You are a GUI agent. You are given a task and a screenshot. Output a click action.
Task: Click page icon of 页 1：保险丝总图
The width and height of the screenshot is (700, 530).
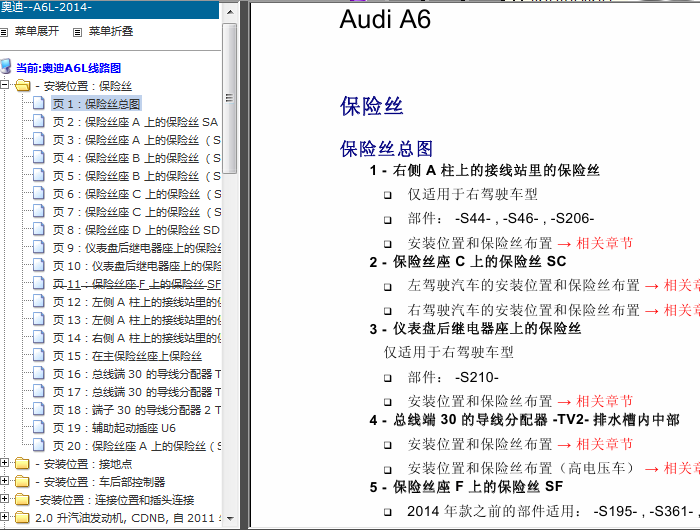pyautogui.click(x=39, y=103)
